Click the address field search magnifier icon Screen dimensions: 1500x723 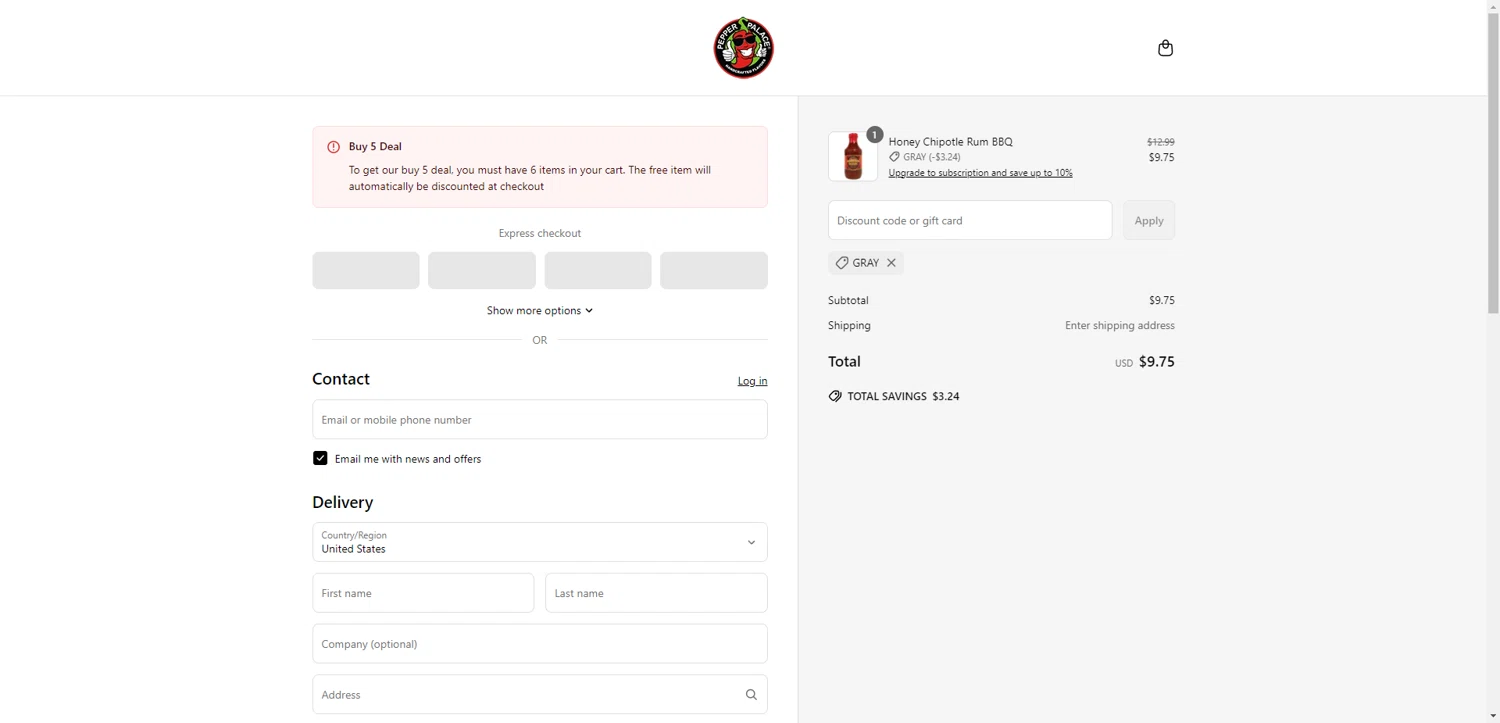[x=751, y=695]
